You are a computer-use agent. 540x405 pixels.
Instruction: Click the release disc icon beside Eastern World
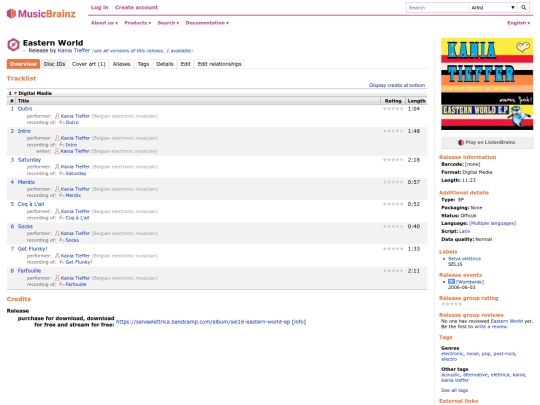pyautogui.click(x=13, y=45)
